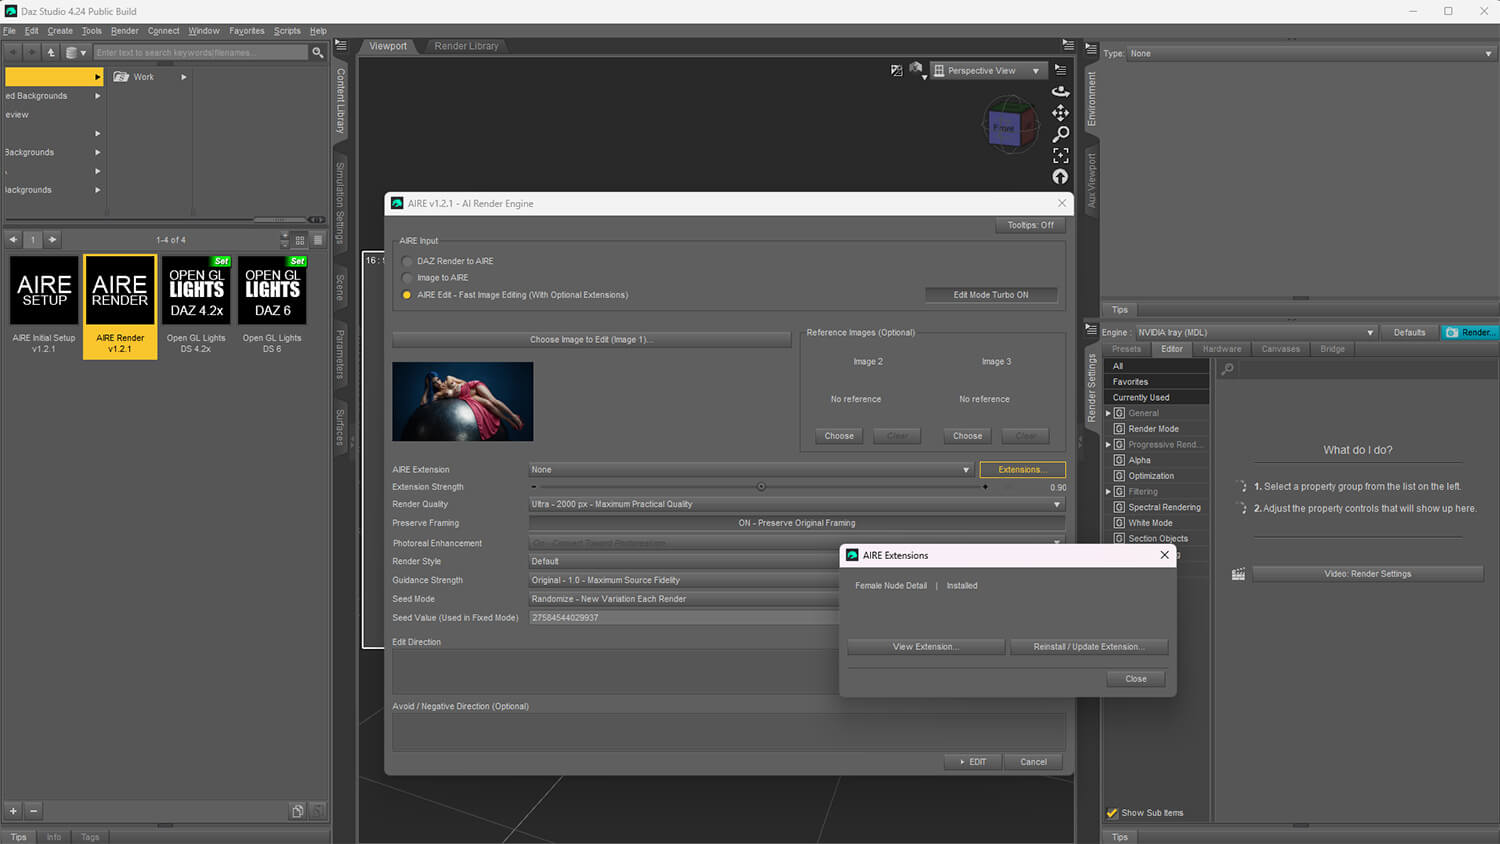Open the Environment Type None dropdown

pyautogui.click(x=1311, y=54)
